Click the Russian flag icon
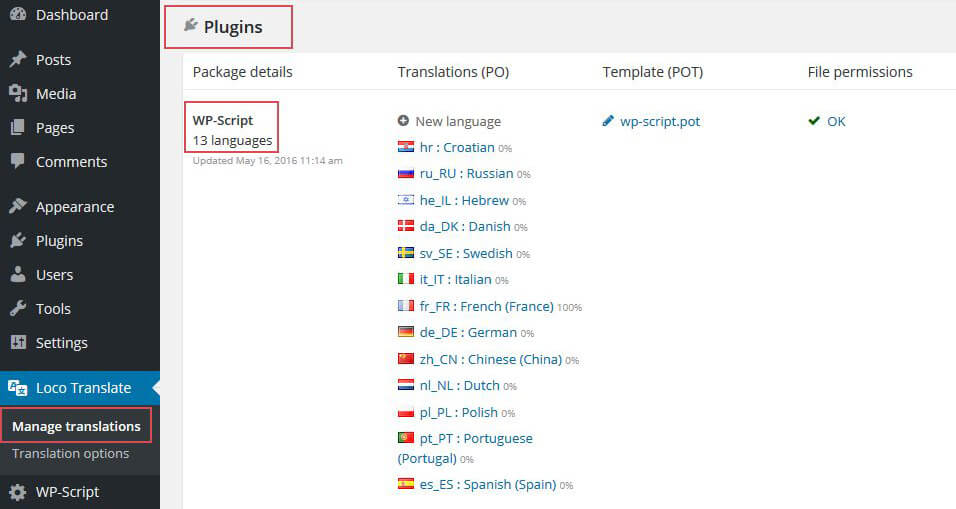 point(405,173)
